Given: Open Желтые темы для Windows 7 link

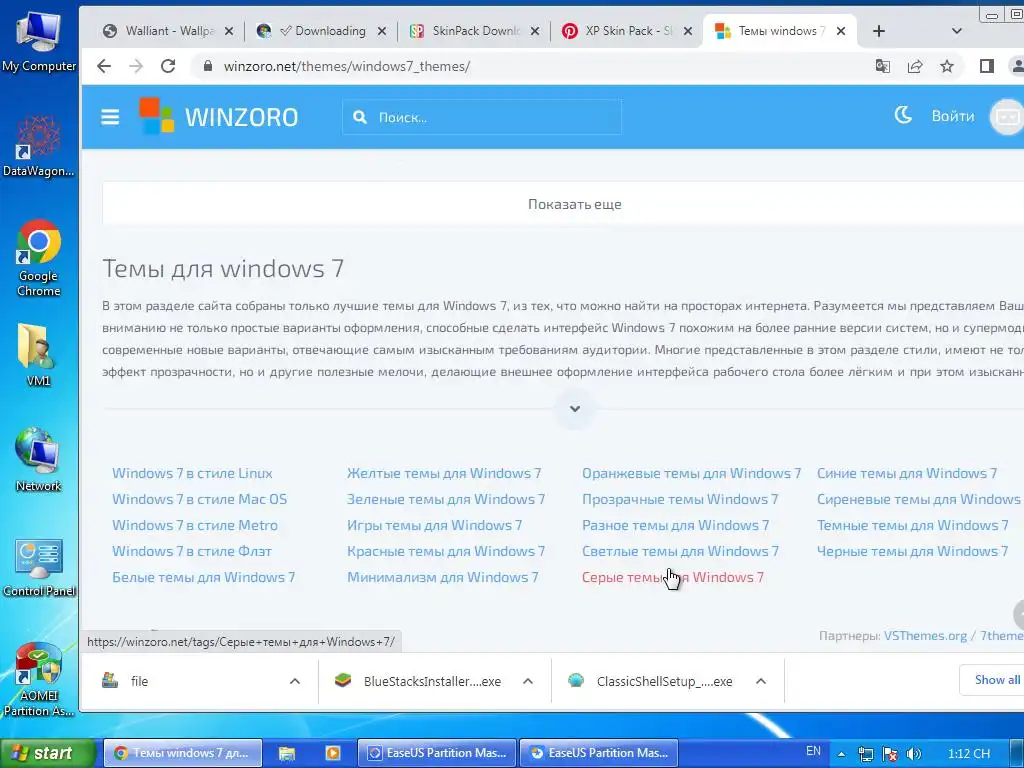Looking at the screenshot, I should pyautogui.click(x=444, y=473).
